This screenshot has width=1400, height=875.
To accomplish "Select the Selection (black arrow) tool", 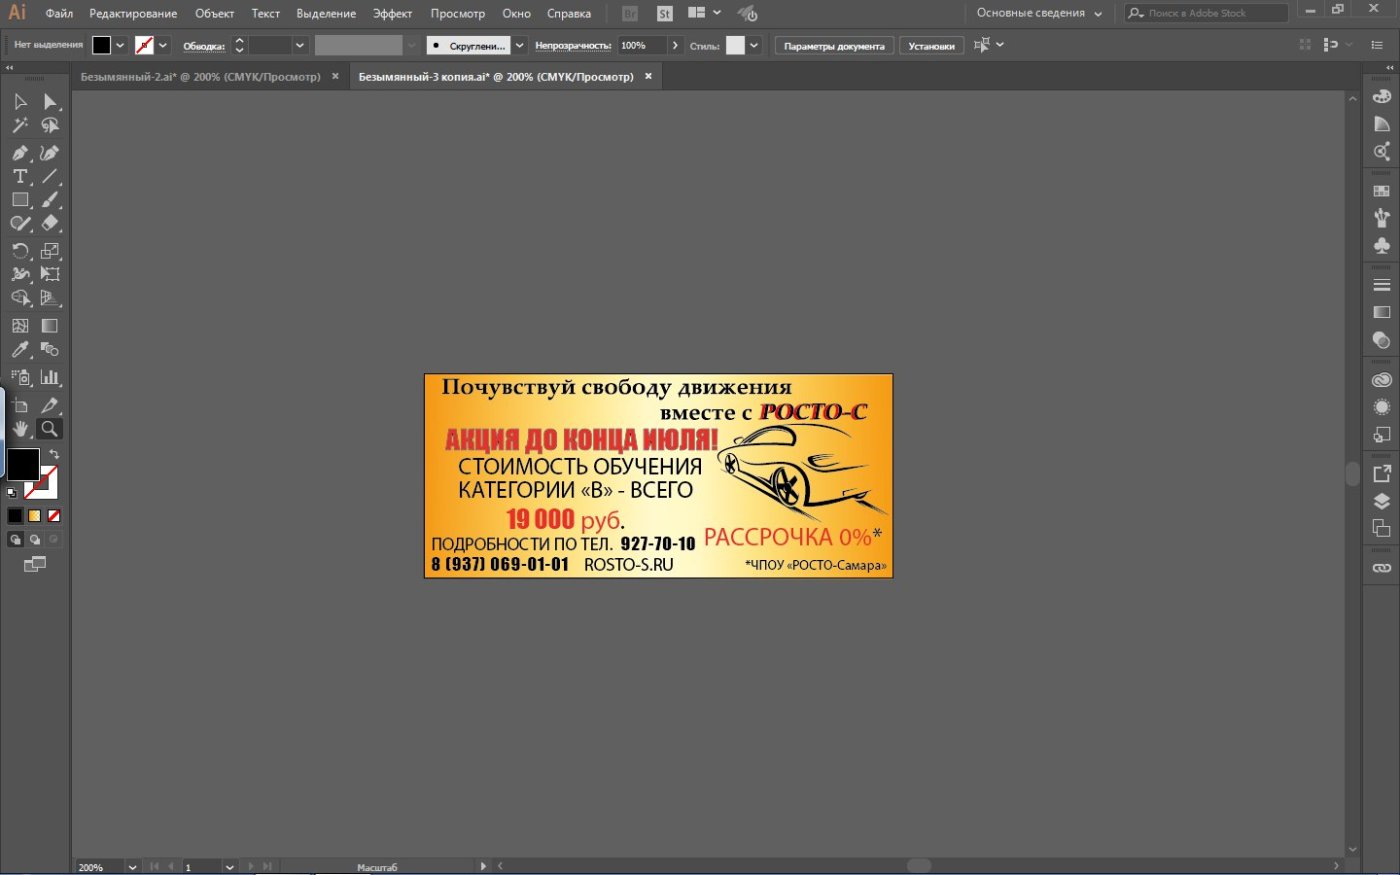I will [x=20, y=102].
